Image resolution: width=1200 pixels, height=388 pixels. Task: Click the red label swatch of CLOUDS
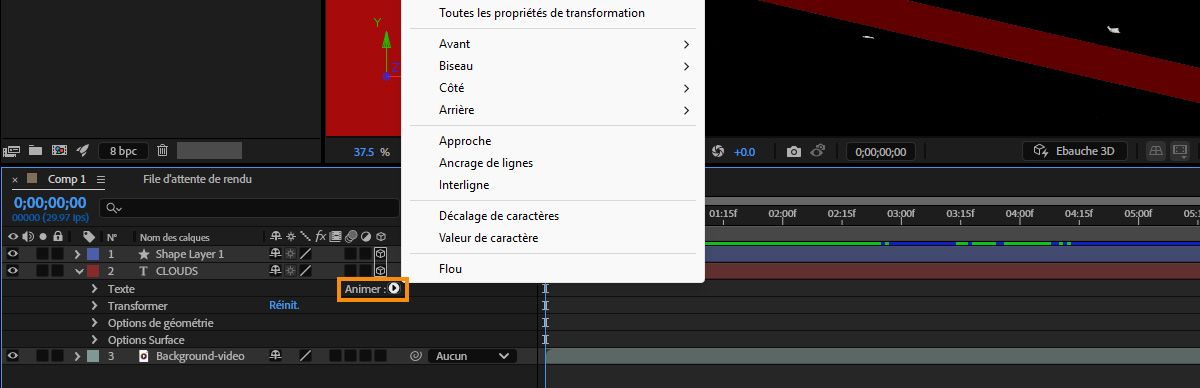(x=93, y=271)
